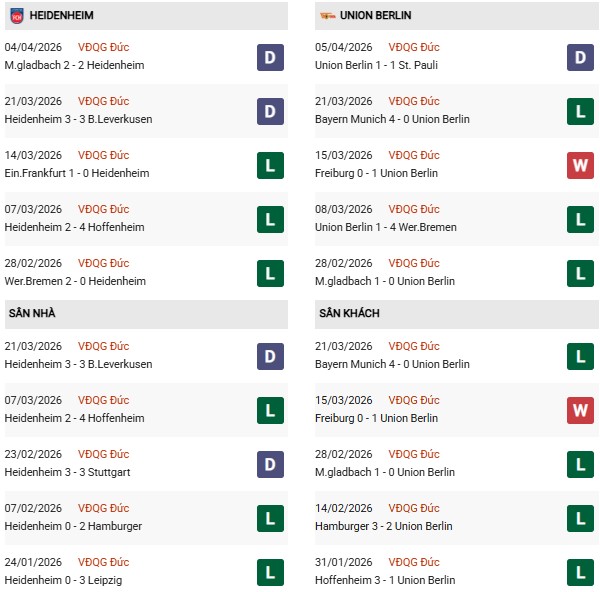Click the W badge for Freiburg 0 - 1 Union Berlin on 15/03/2026 in the top list
The width and height of the screenshot is (600, 592).
[x=581, y=166]
